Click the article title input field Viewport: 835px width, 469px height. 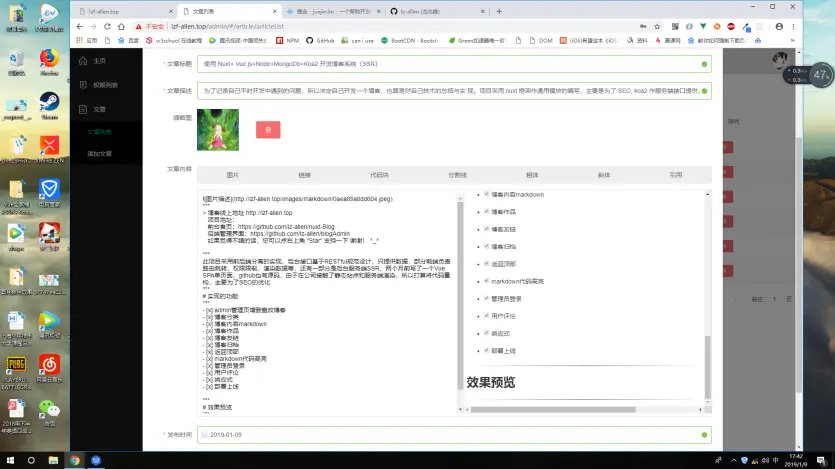[454, 64]
